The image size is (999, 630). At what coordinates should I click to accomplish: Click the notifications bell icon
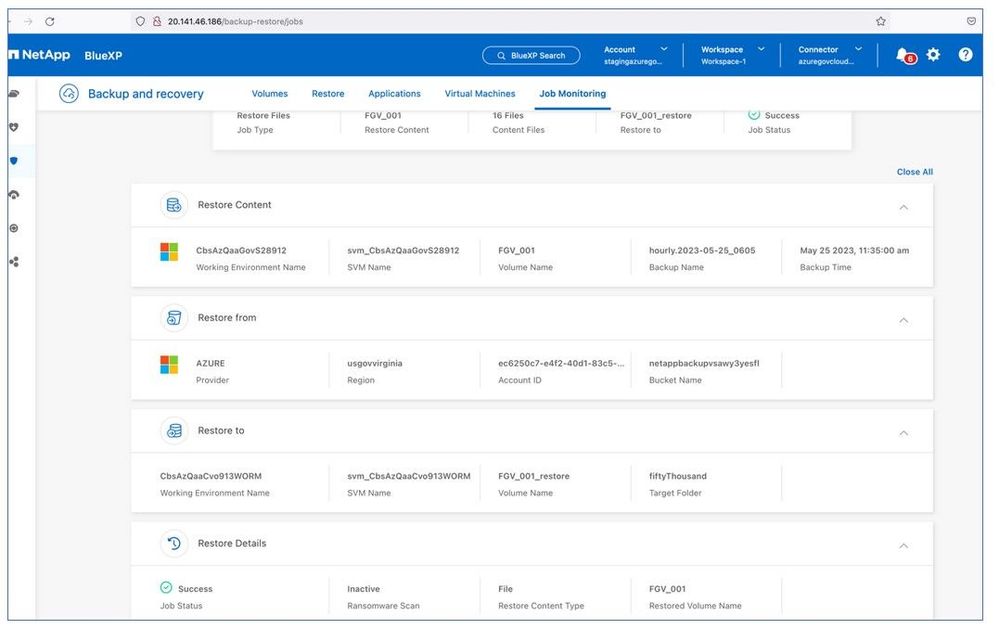[x=903, y=55]
